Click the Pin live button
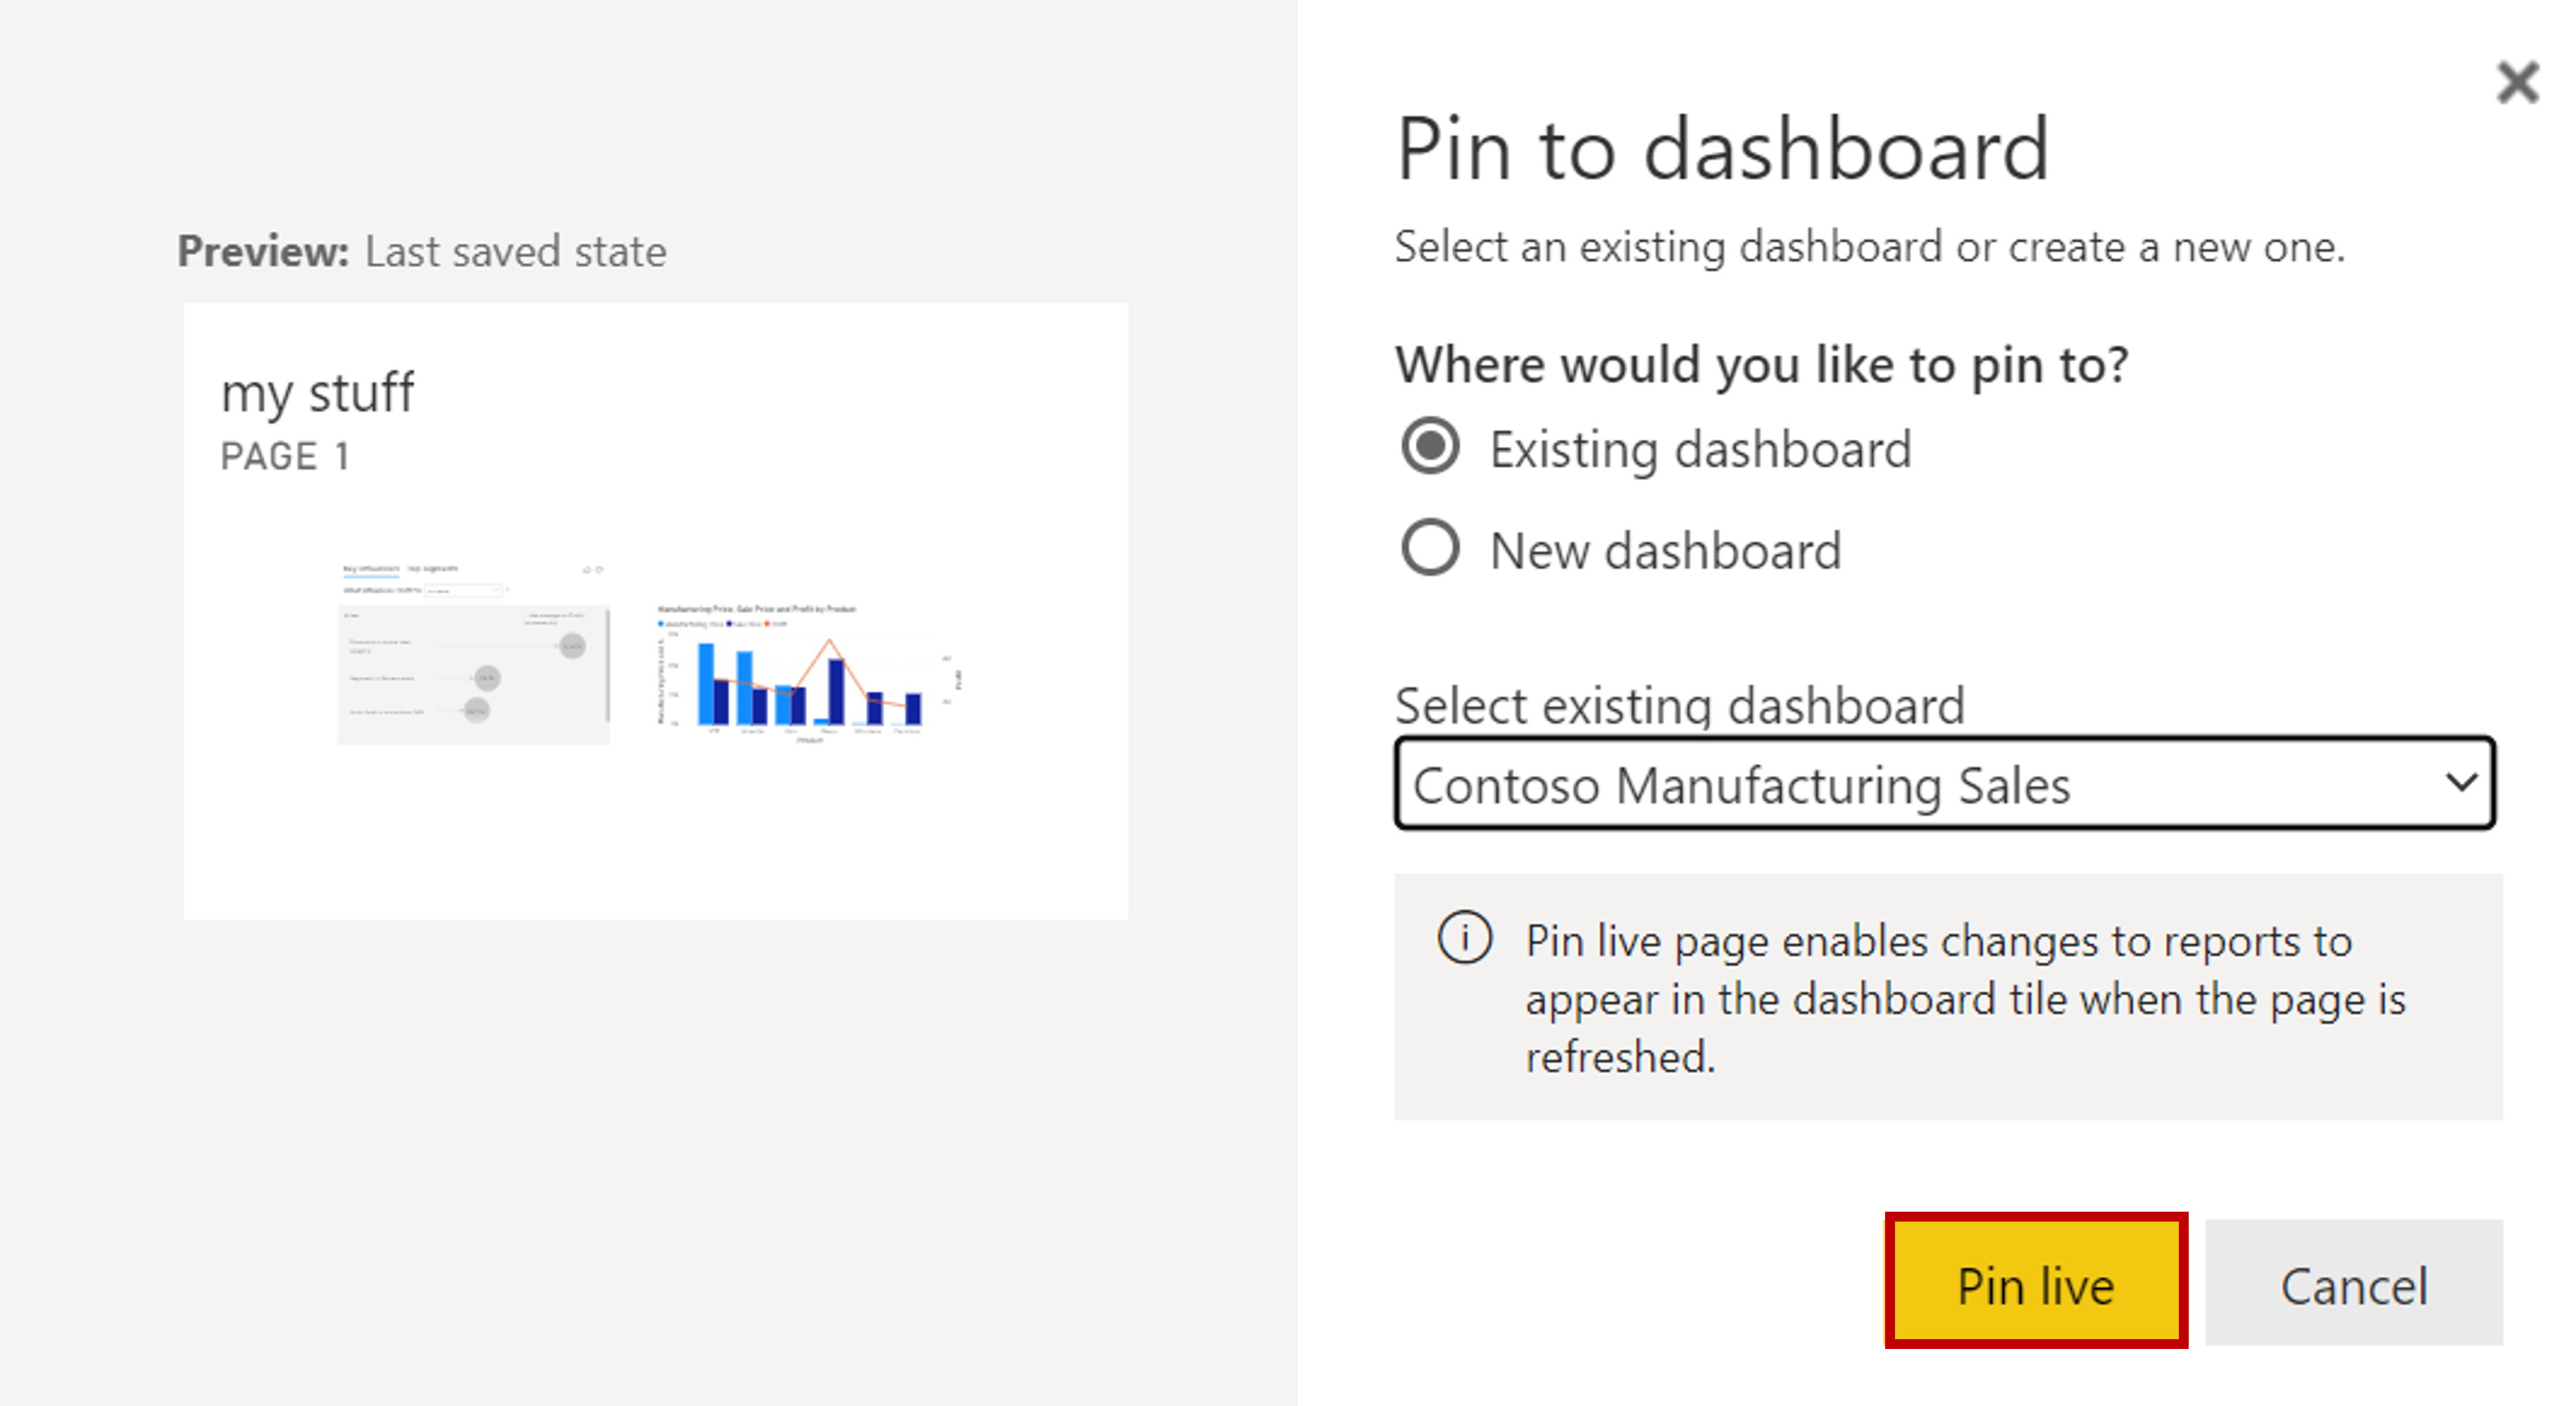2576x1406 pixels. (x=2035, y=1283)
